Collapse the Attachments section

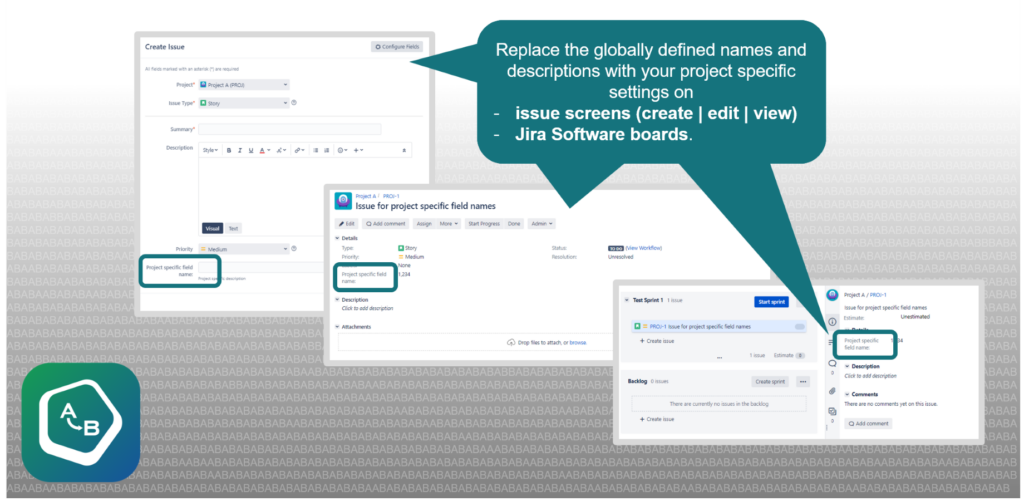click(x=338, y=327)
